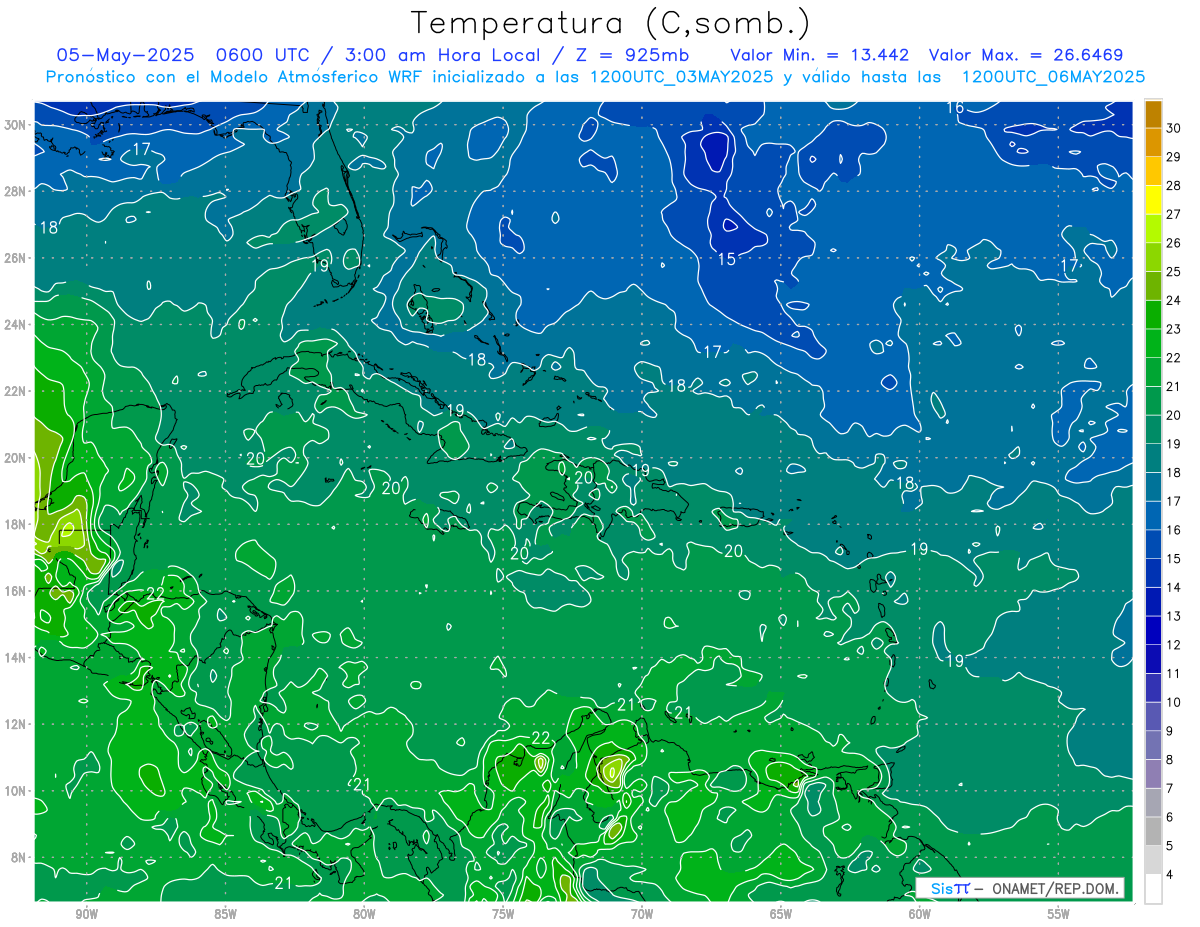Image resolution: width=1200 pixels, height=927 pixels.
Task: Select initialization time "1200UTC_03MAY2025"
Action: [x=682, y=77]
